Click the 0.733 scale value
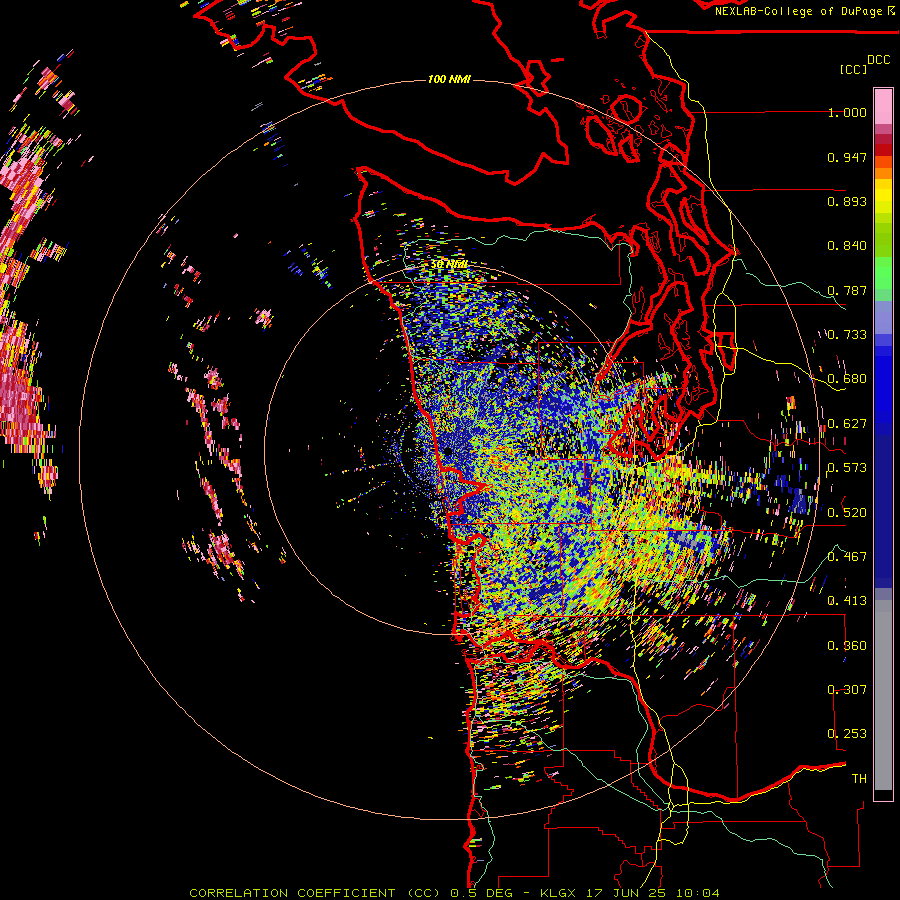The width and height of the screenshot is (900, 900). (847, 335)
